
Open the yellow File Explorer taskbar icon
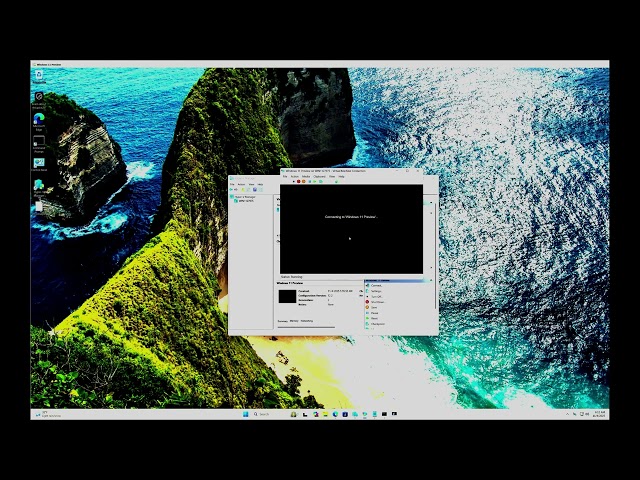tap(325, 414)
